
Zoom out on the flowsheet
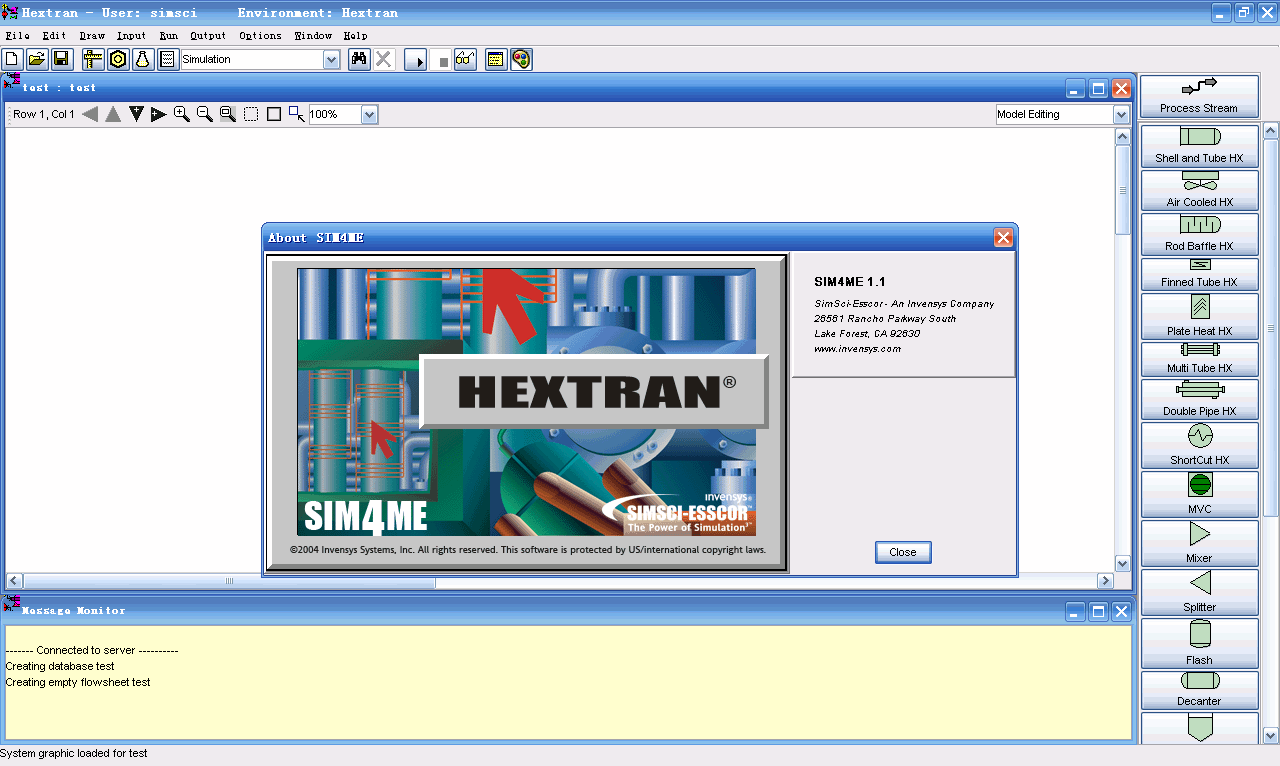(x=205, y=114)
